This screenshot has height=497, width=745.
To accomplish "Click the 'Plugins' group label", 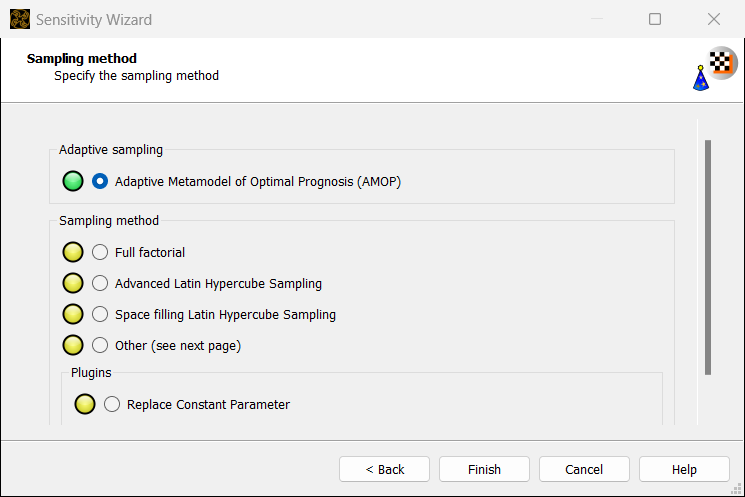I will [x=91, y=373].
